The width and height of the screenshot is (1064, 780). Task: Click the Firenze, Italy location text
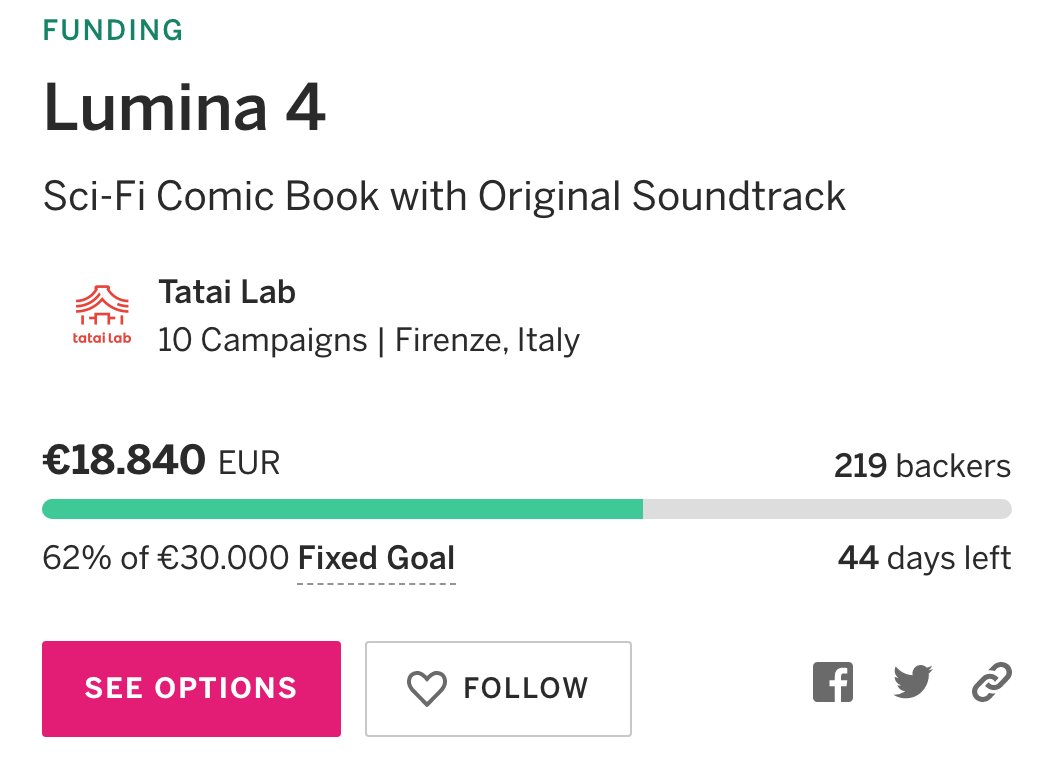(487, 340)
